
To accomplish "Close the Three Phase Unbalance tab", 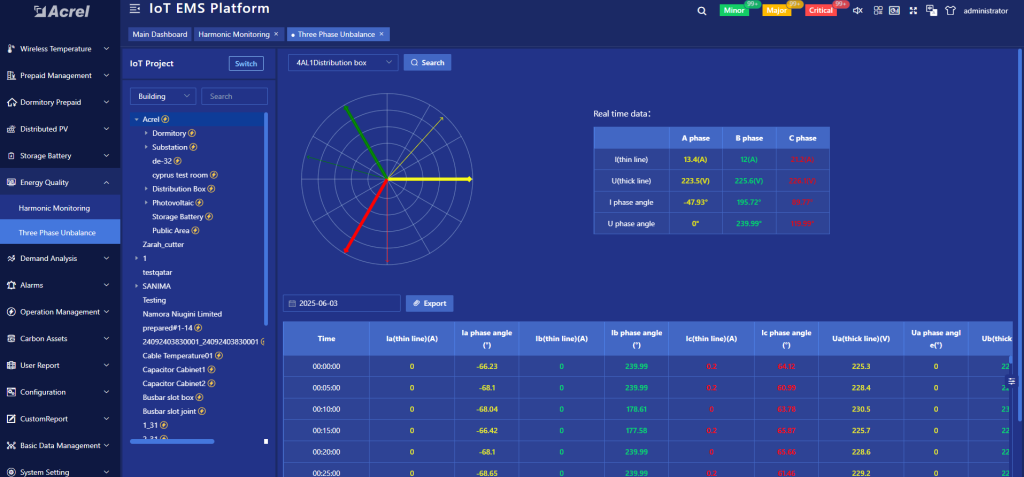I will (x=382, y=34).
